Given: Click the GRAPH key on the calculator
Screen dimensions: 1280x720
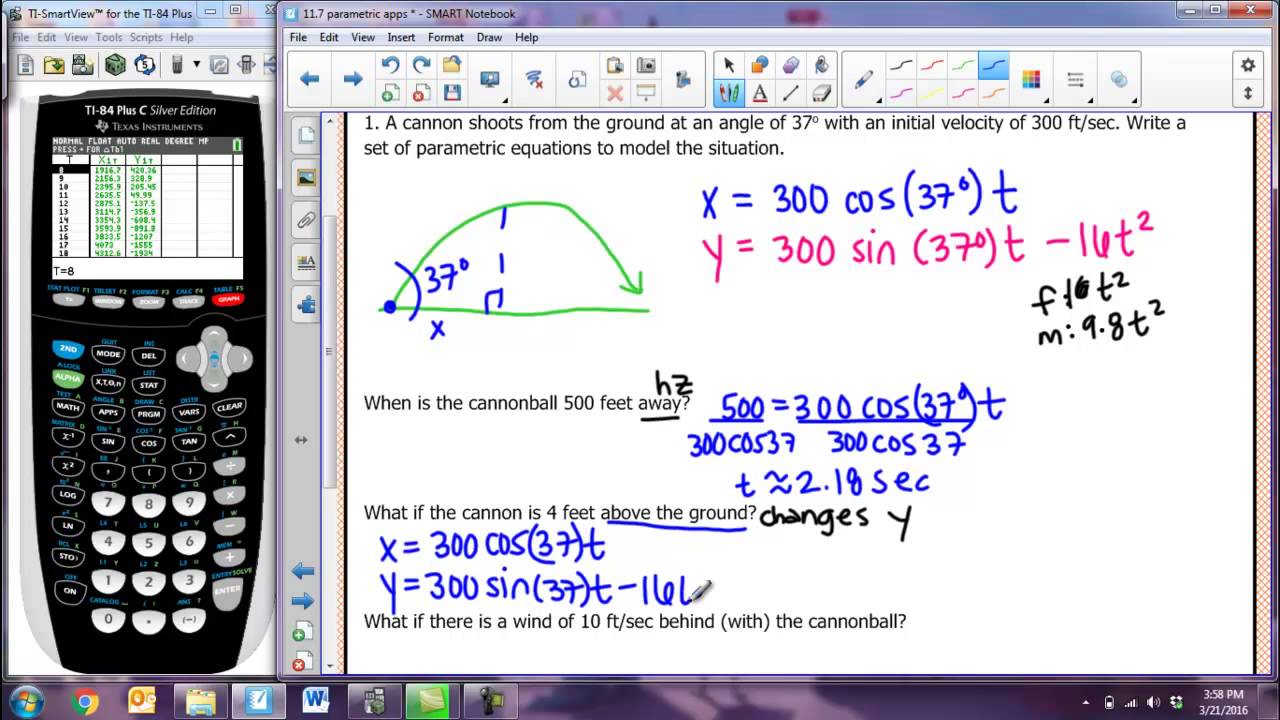Looking at the screenshot, I should 228,299.
